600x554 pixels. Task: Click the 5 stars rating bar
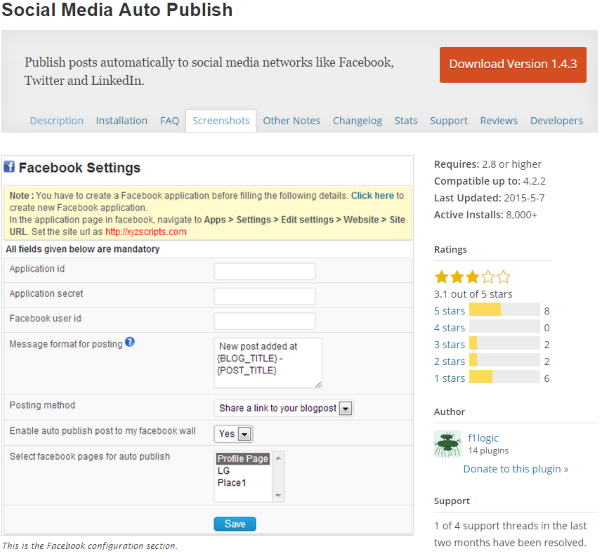504,309
